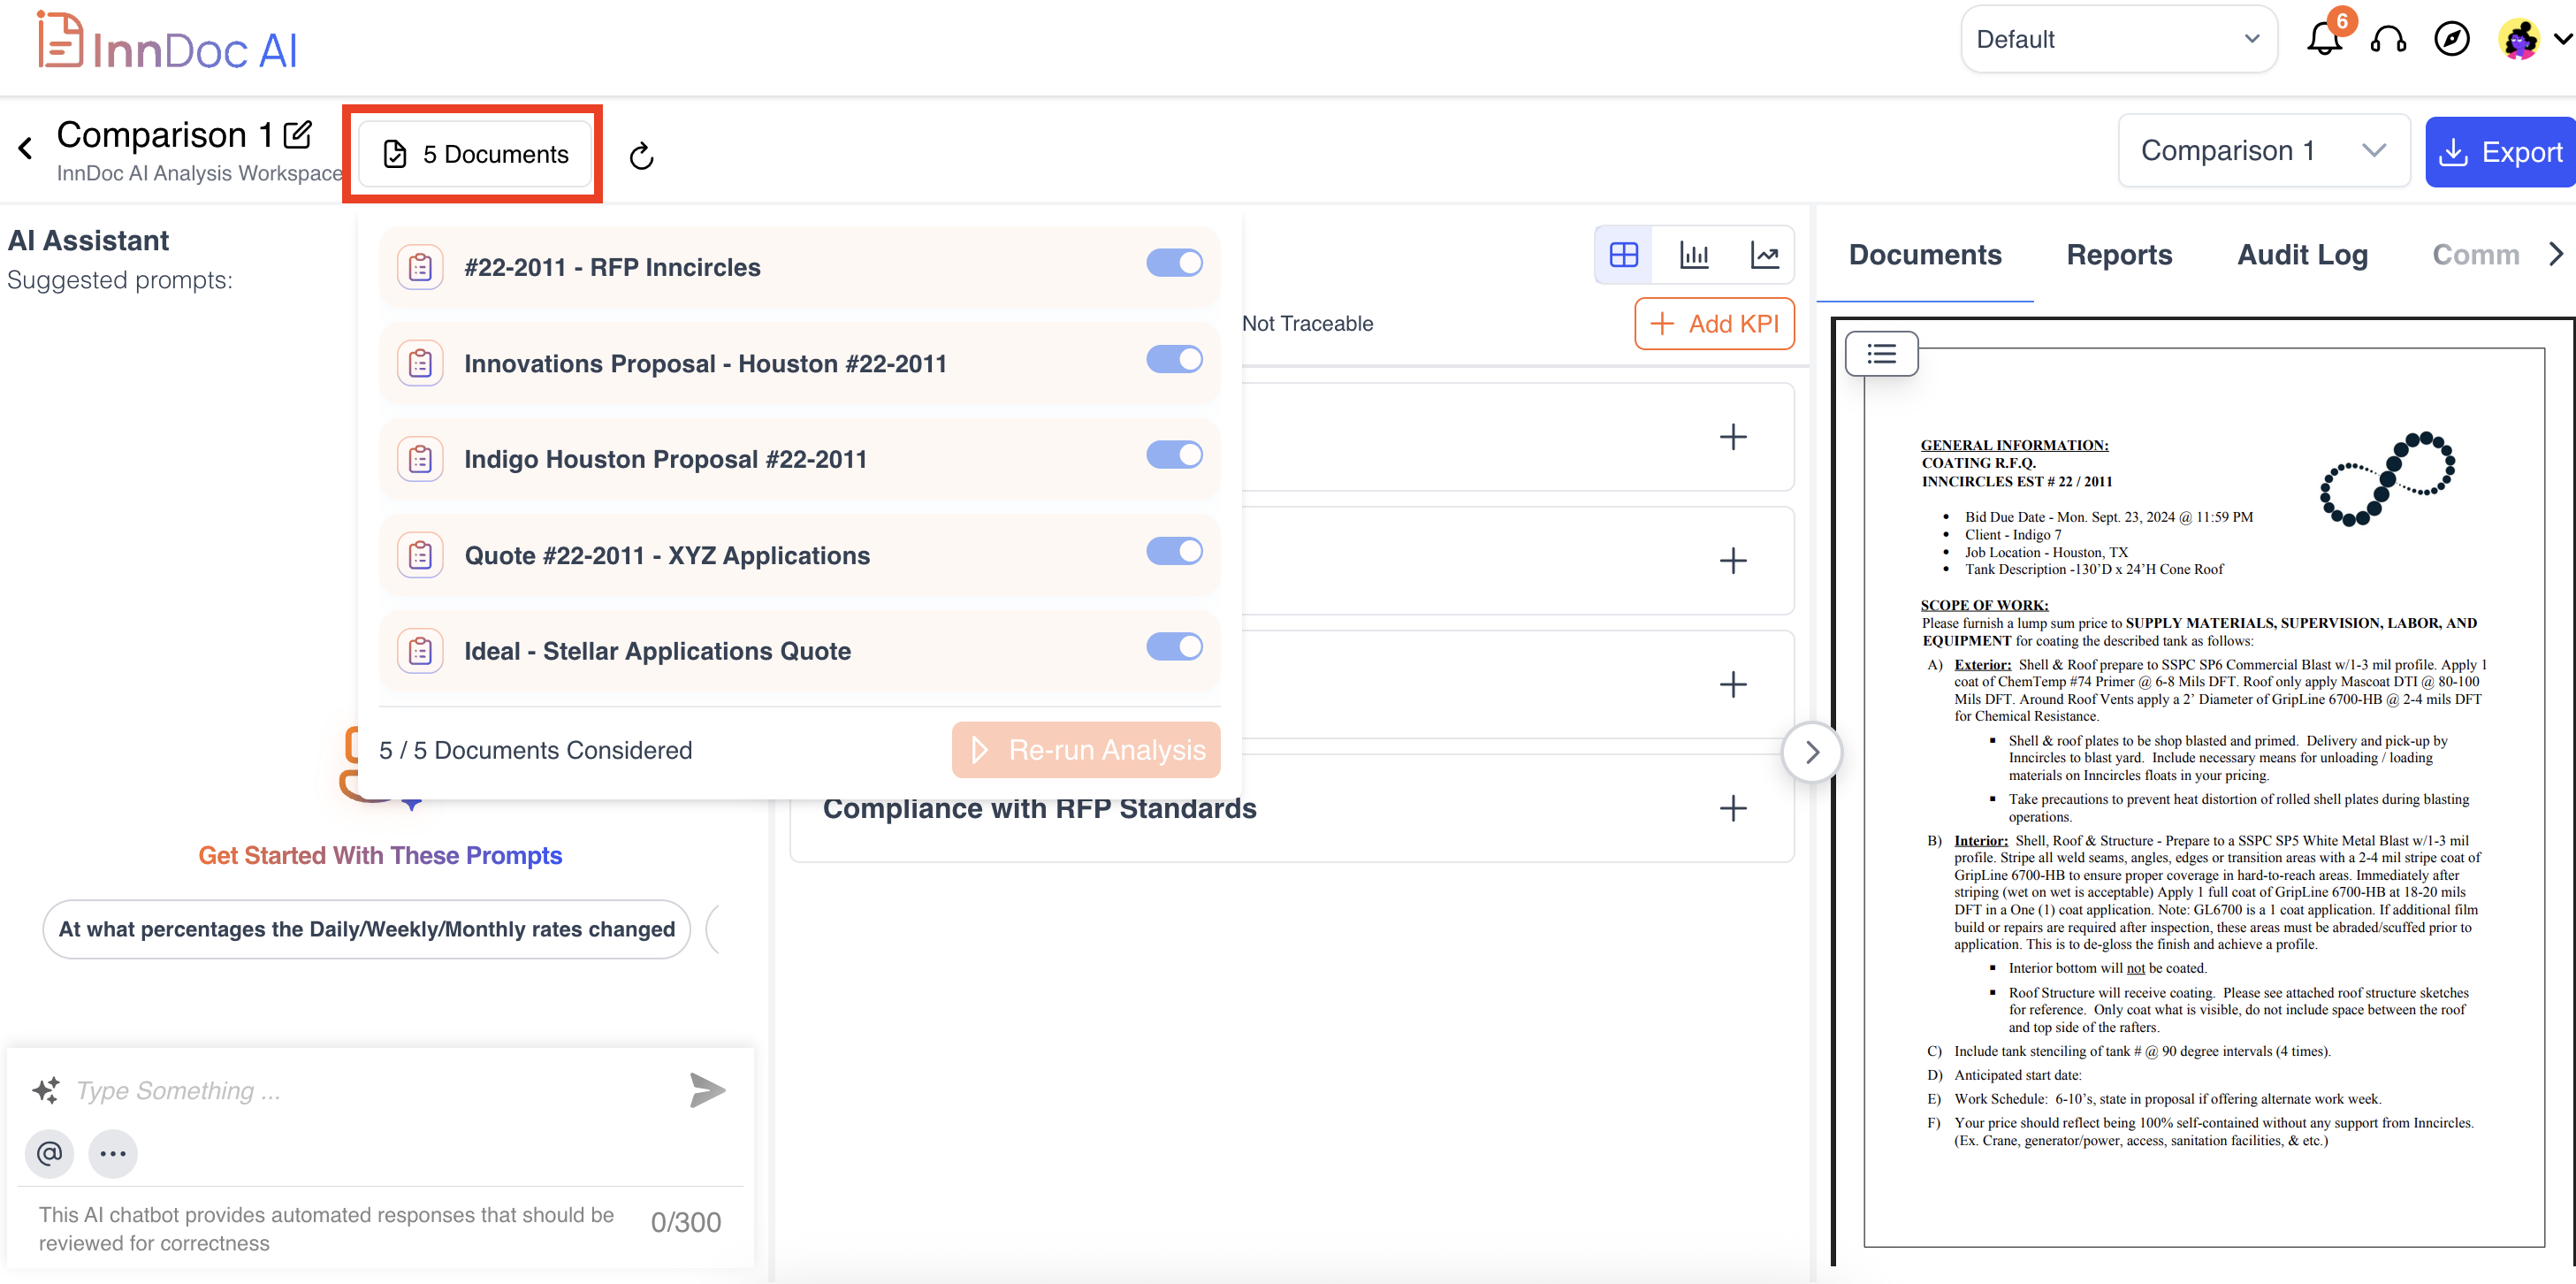Click the refresh icon beside 5 Documents
Image resolution: width=2576 pixels, height=1284 pixels.
click(641, 156)
